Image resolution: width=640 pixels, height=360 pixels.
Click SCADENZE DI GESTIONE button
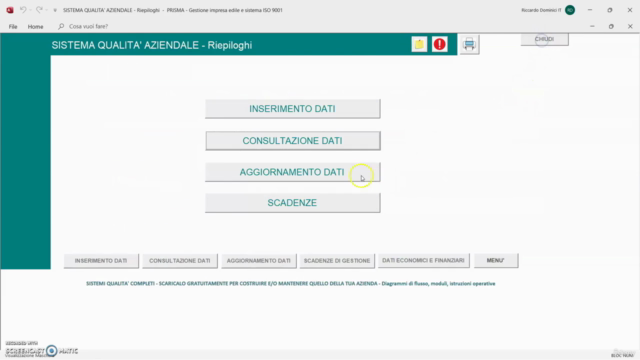(337, 260)
